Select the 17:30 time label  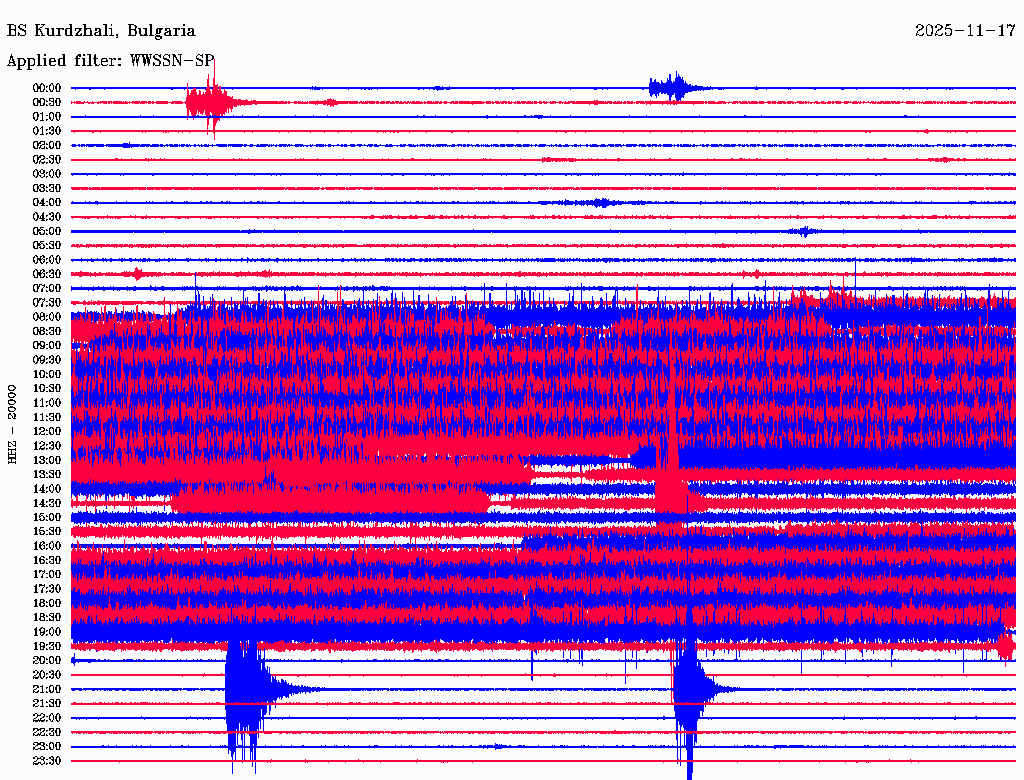[47, 589]
